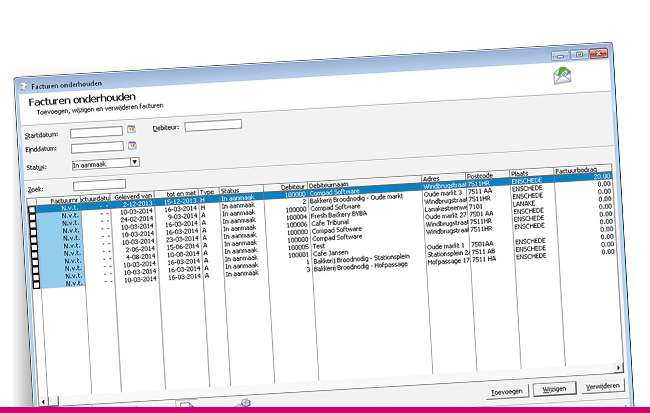
Task: Click the '4-08-2014' delivery date cell
Action: pyautogui.click(x=140, y=256)
